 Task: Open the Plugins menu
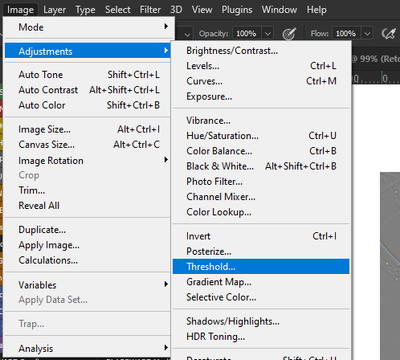[237, 10]
